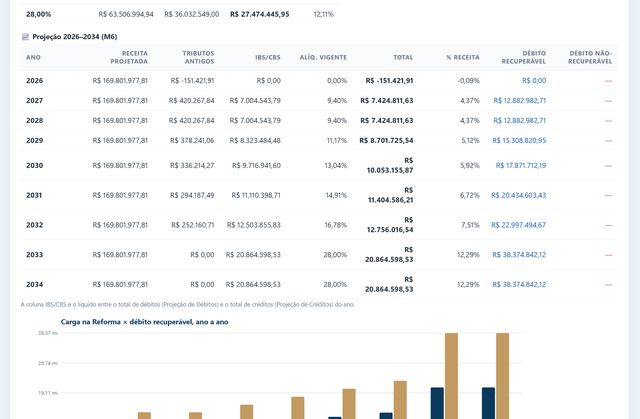This screenshot has height=419, width=640.
Task: Click the ALÍQ. VIGENTE column header
Action: (x=323, y=58)
